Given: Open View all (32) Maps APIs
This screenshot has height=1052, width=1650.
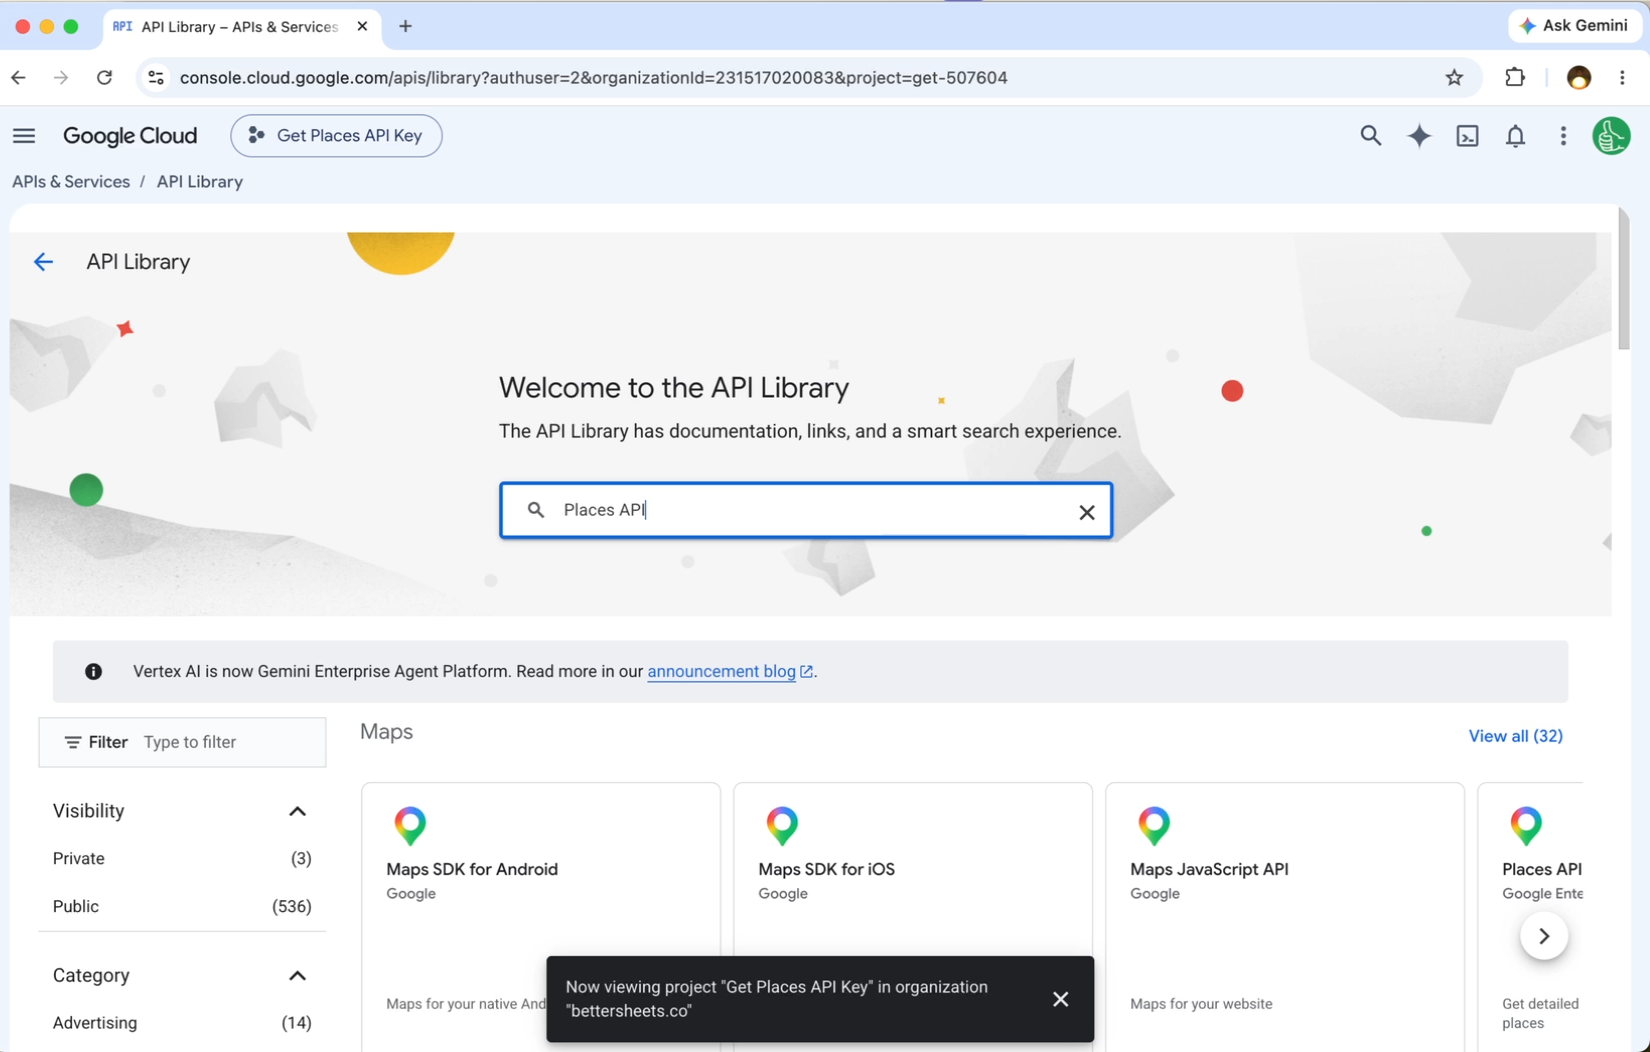Looking at the screenshot, I should coord(1515,736).
